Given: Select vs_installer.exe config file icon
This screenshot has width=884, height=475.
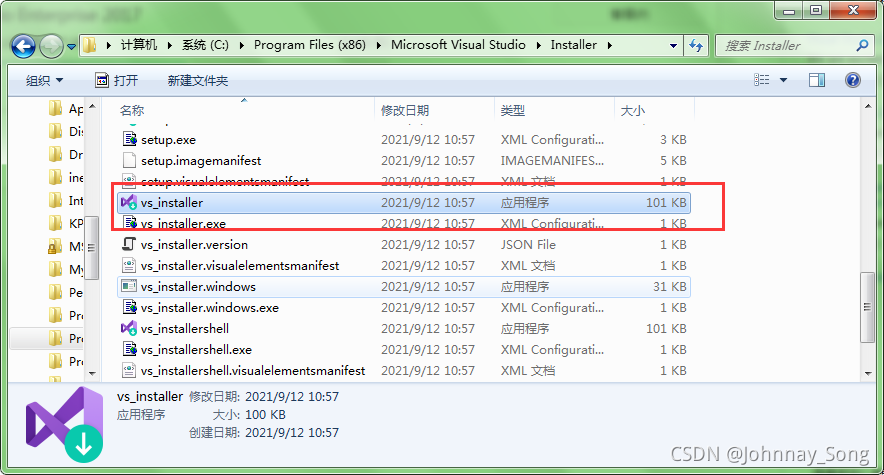Looking at the screenshot, I should coord(130,223).
